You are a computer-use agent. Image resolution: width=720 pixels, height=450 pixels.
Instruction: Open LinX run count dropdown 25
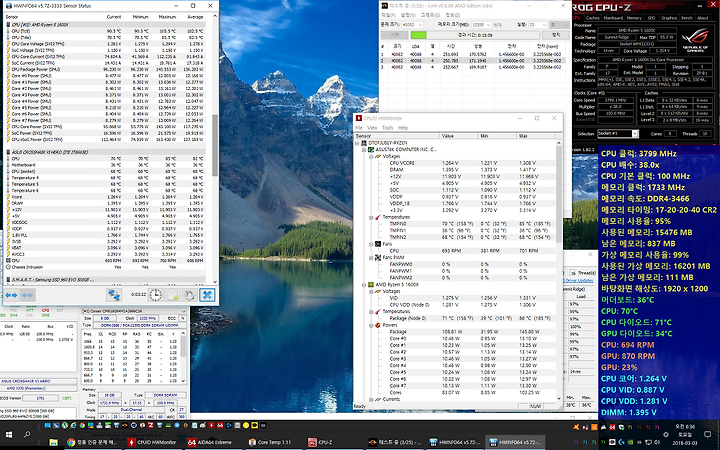pos(537,24)
